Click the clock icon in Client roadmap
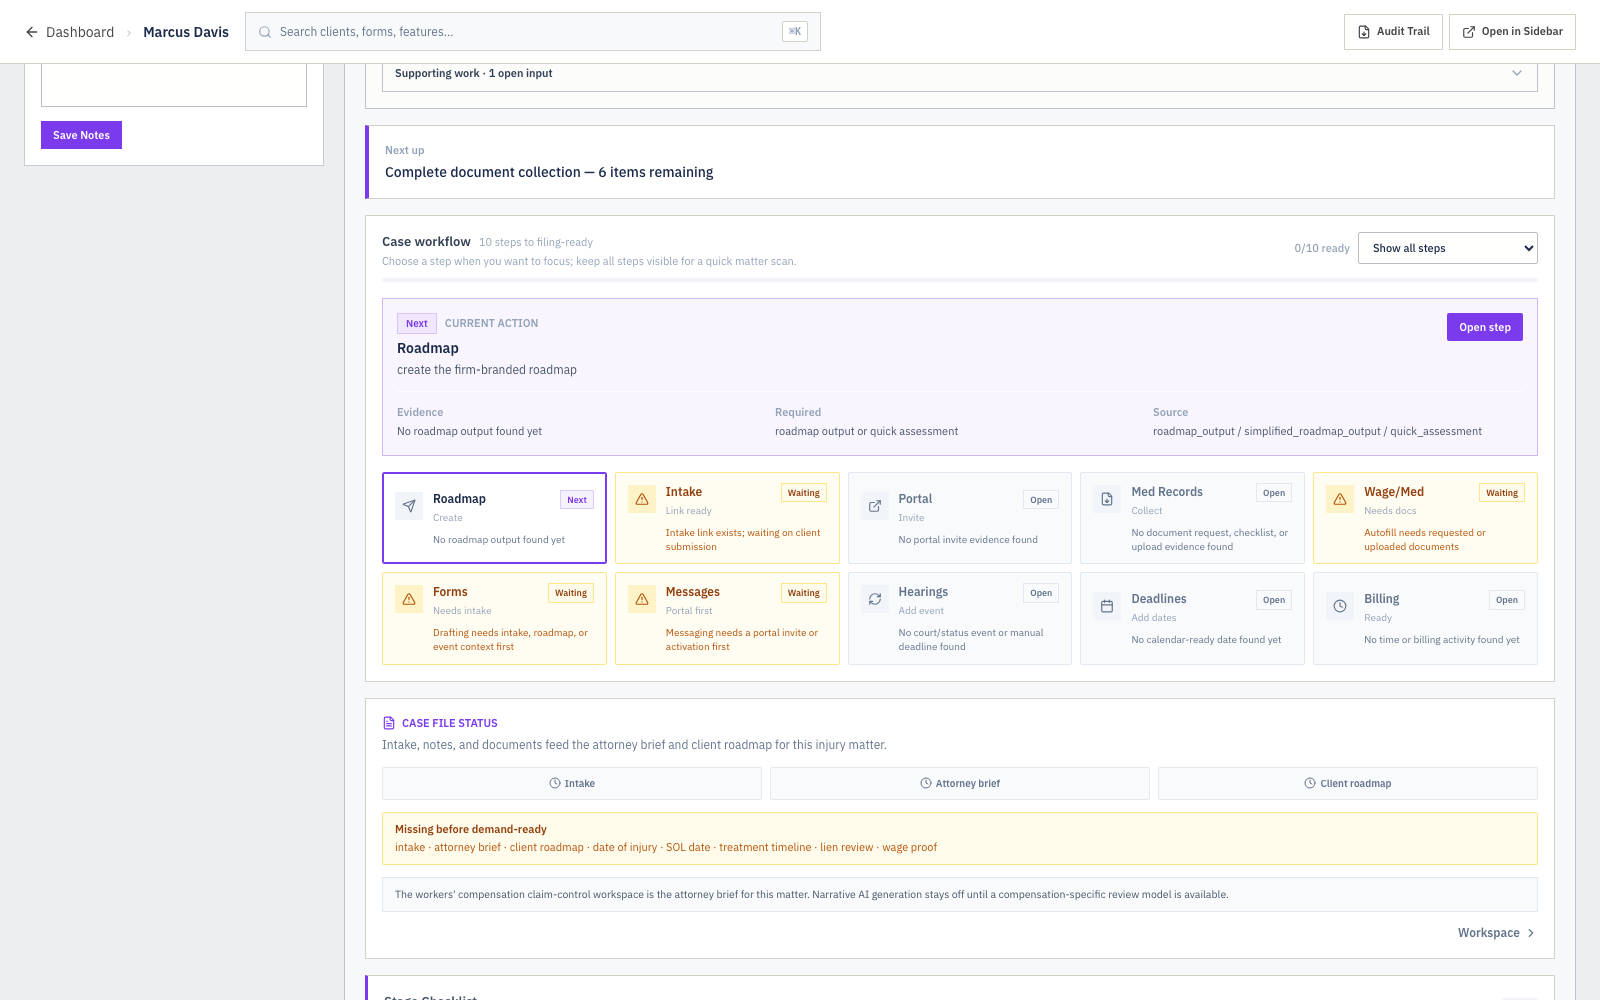The width and height of the screenshot is (1600, 1000). pyautogui.click(x=1310, y=783)
